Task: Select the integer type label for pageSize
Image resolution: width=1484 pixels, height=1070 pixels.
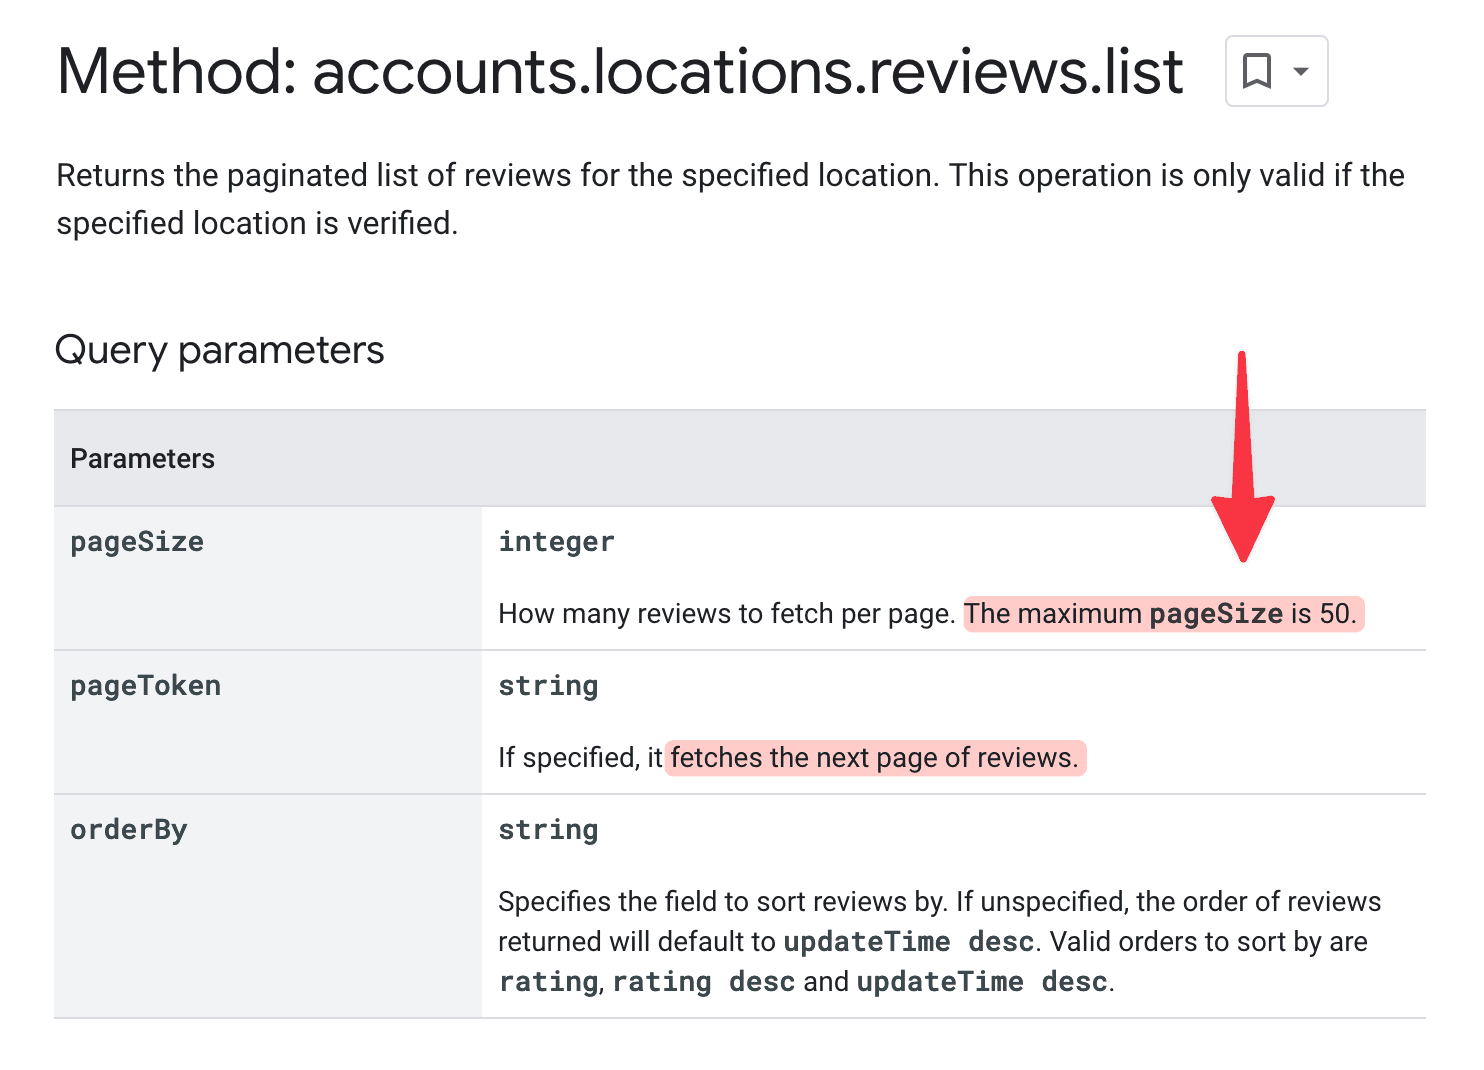Action: click(556, 541)
